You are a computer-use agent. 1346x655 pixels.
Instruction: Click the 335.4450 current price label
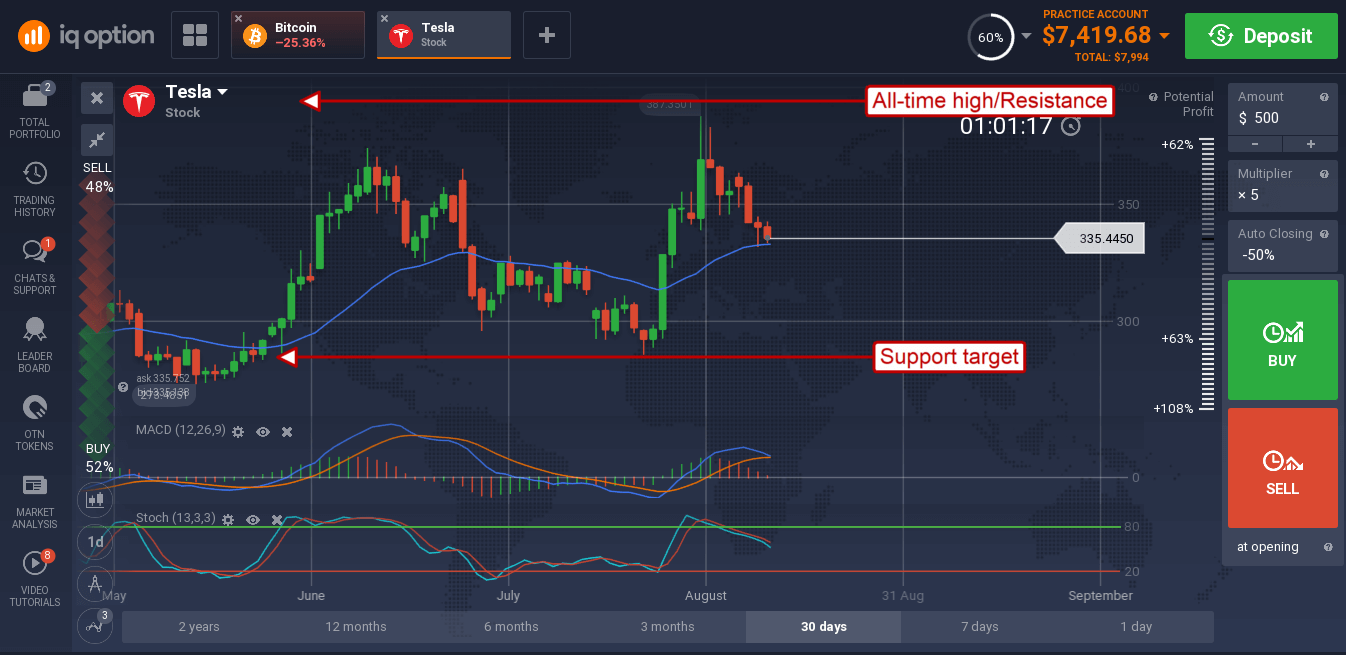(x=1100, y=238)
